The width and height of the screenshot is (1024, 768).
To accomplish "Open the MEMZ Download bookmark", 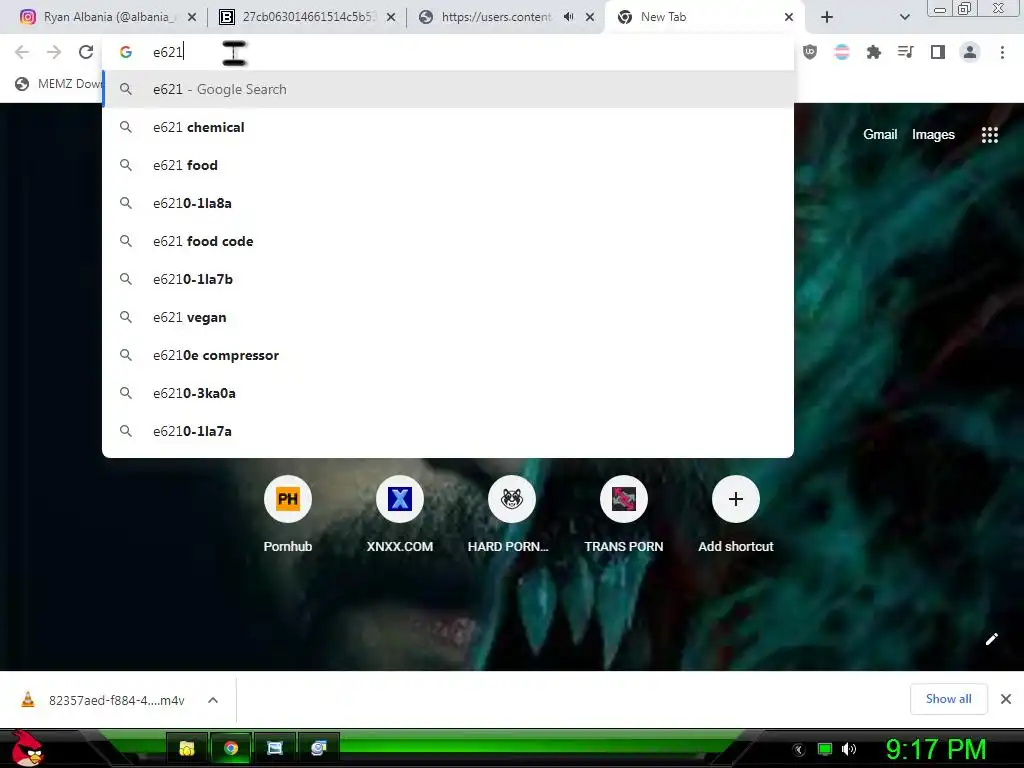I will point(59,84).
